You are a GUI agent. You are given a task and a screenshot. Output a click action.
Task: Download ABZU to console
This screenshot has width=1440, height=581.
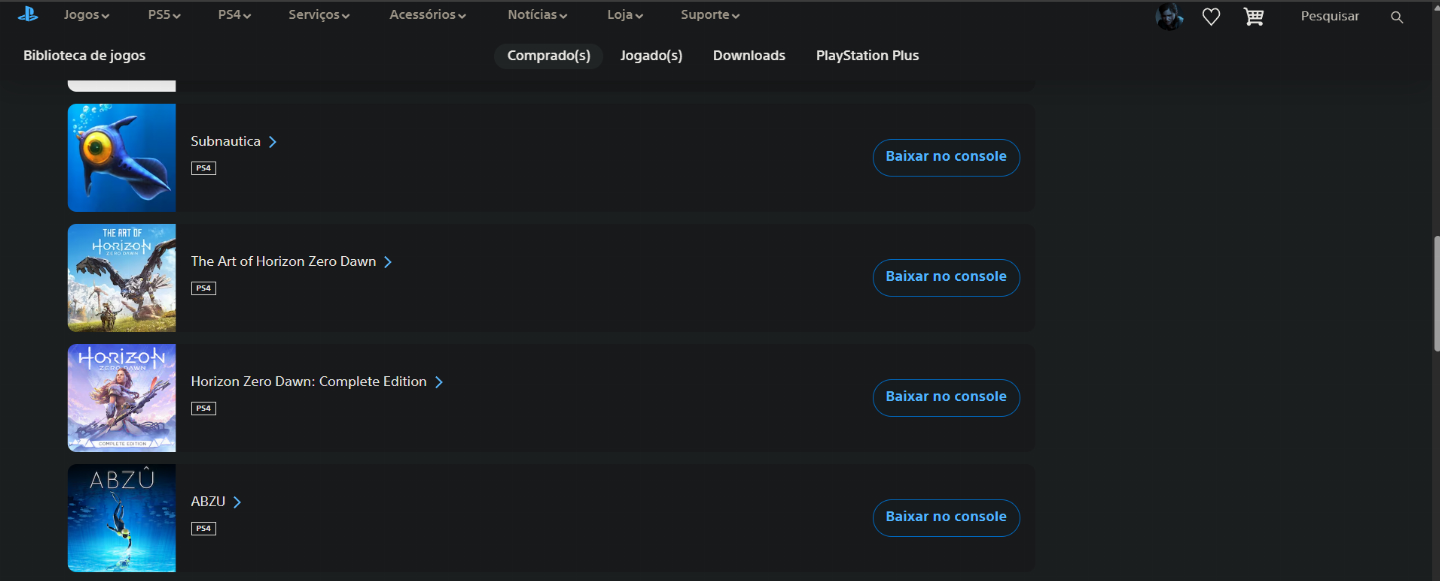point(946,517)
